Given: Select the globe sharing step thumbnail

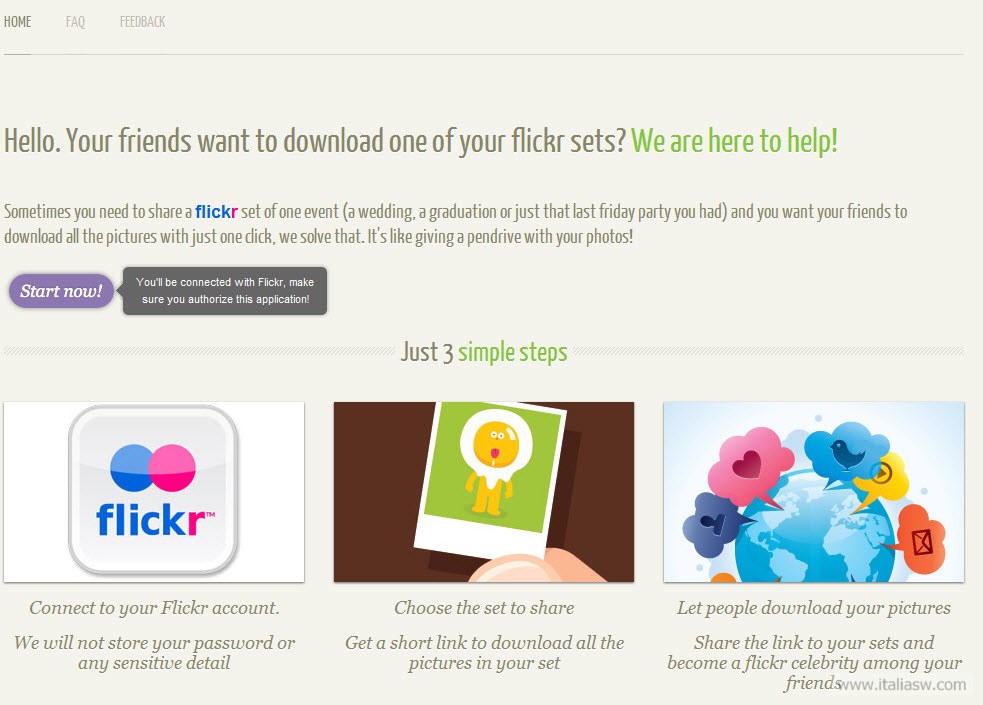Looking at the screenshot, I should point(814,491).
